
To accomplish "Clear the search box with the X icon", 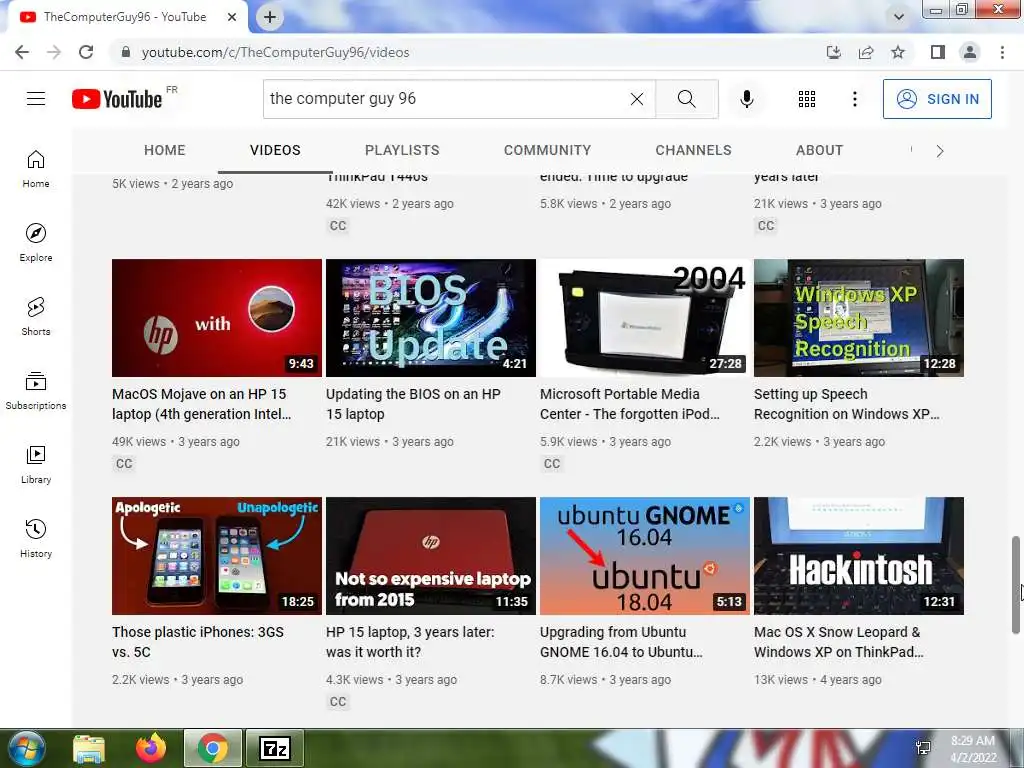I will 637,99.
